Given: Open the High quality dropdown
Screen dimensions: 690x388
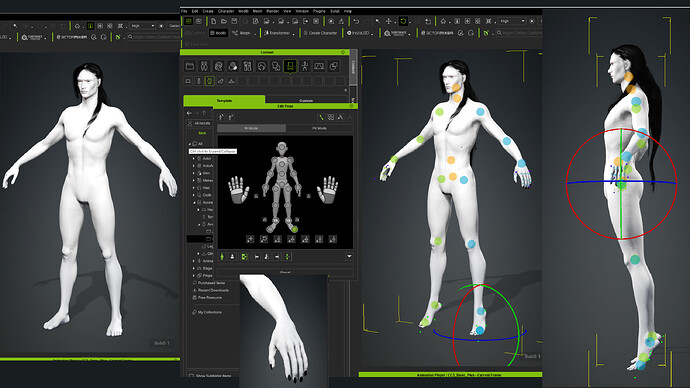Looking at the screenshot, I should point(512,21).
